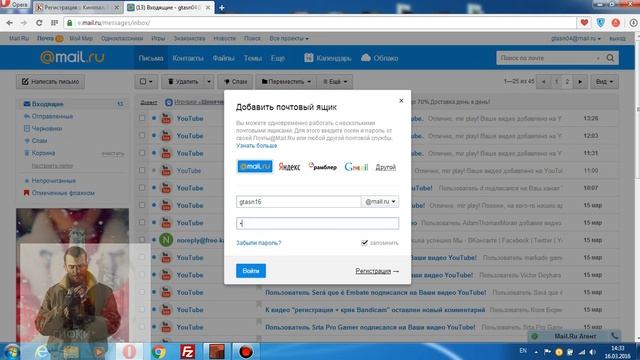Open the "Спам" folder in sidebar
Screen dimensions: 640x360
tap(39, 141)
